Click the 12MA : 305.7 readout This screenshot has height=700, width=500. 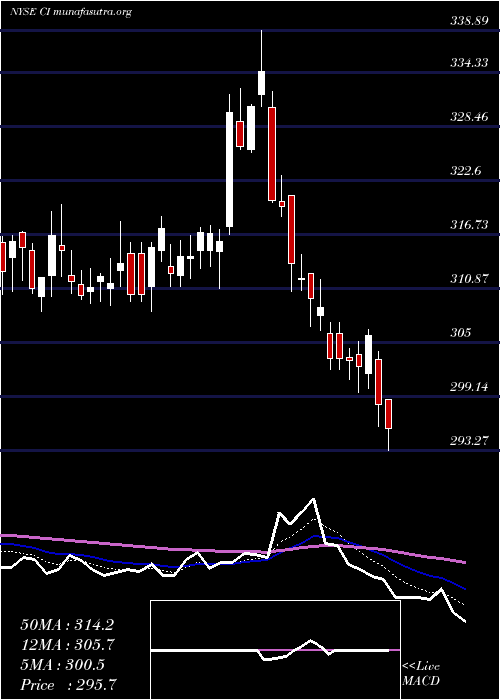click(x=68, y=645)
